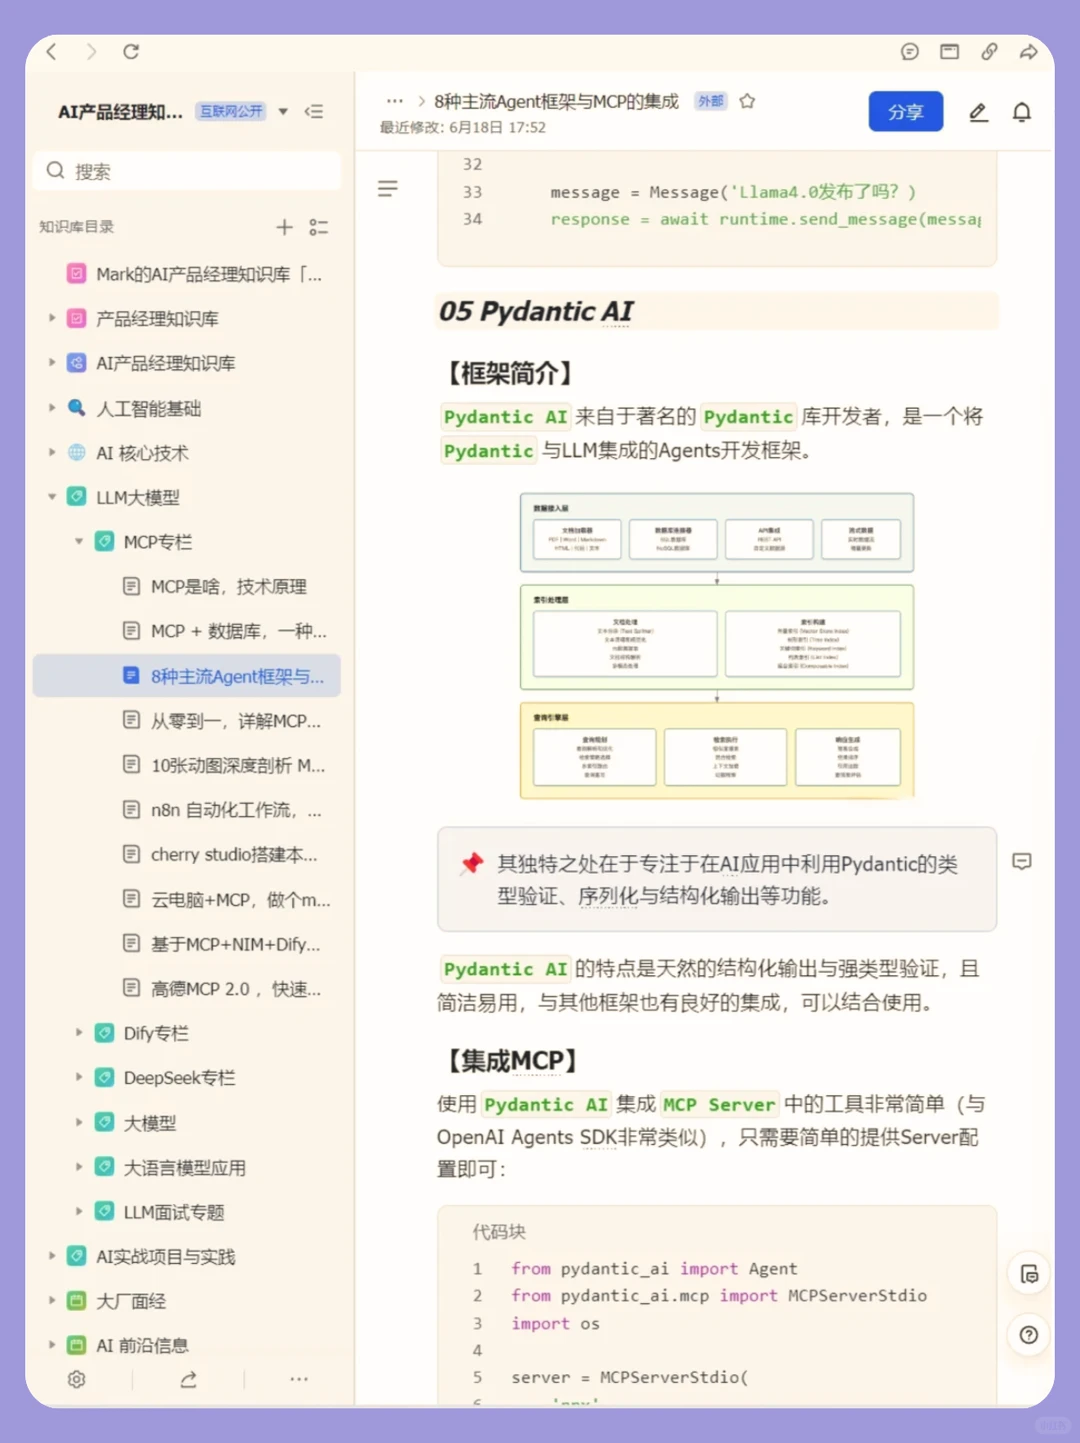Reload the page with refresh icon

pyautogui.click(x=131, y=51)
